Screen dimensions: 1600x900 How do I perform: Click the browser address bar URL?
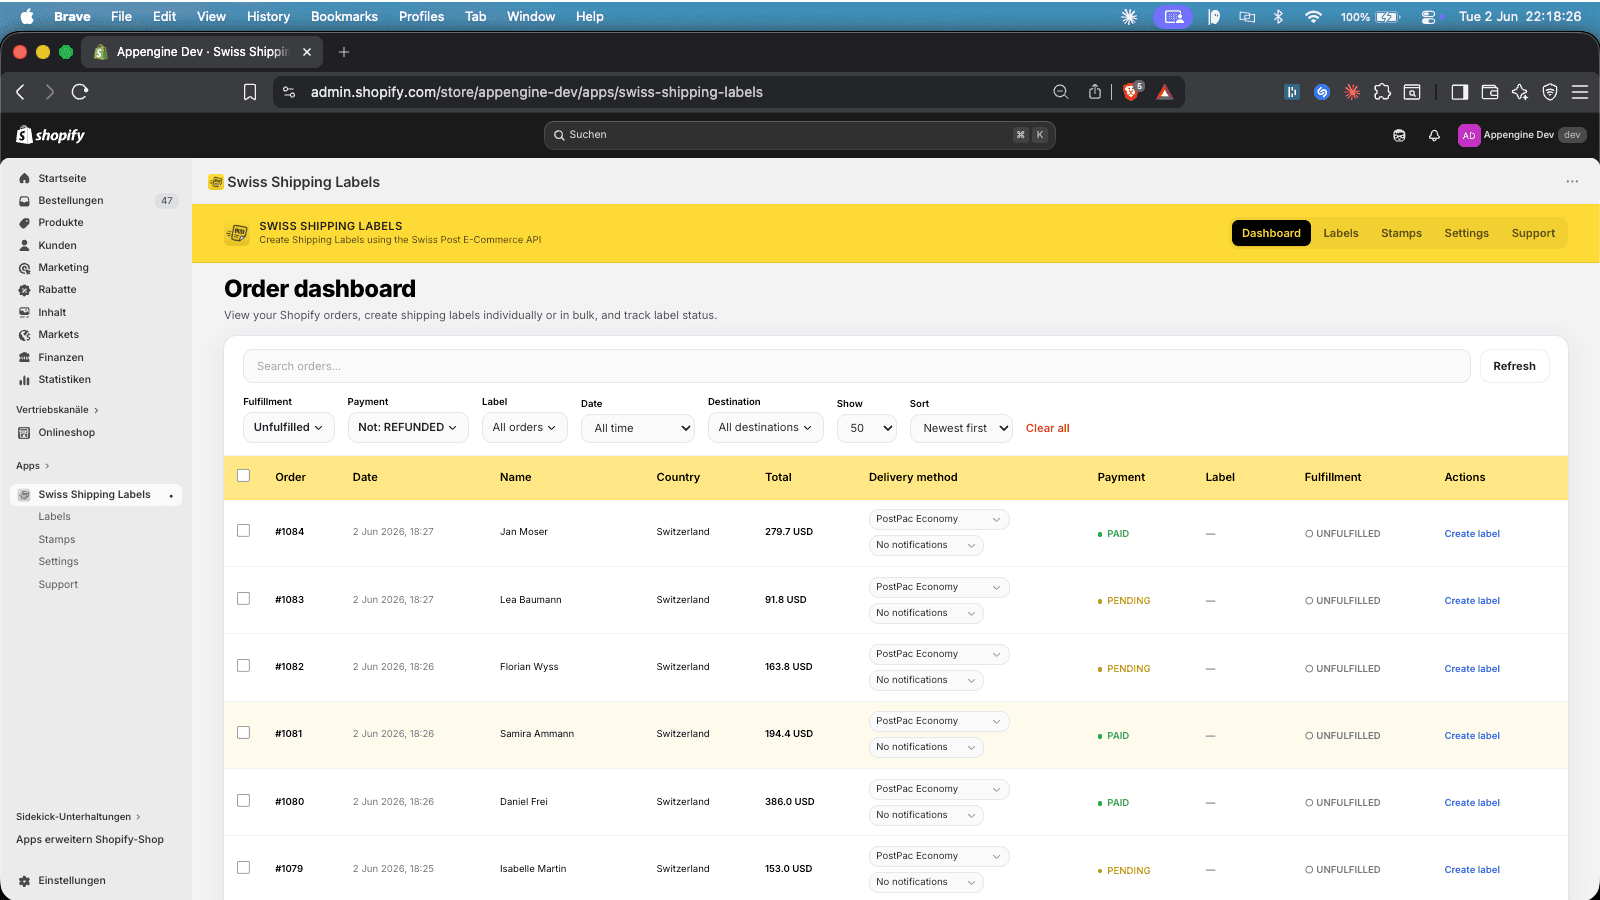(536, 92)
